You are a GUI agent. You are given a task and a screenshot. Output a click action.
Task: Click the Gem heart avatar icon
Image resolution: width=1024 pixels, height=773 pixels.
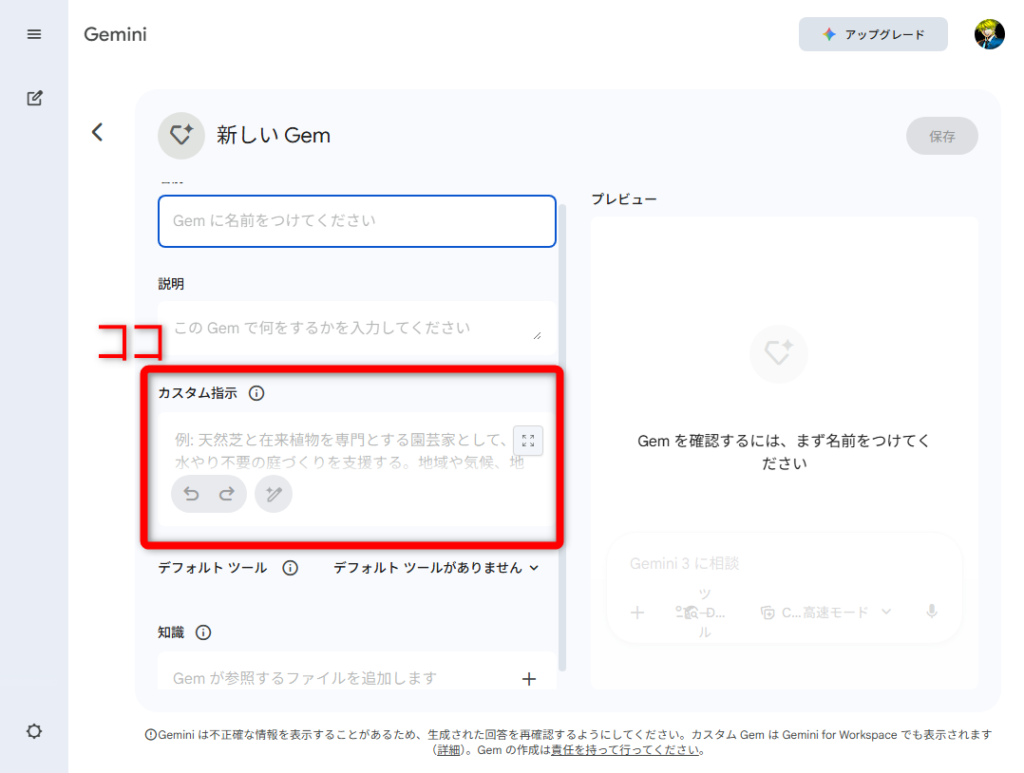pos(181,136)
